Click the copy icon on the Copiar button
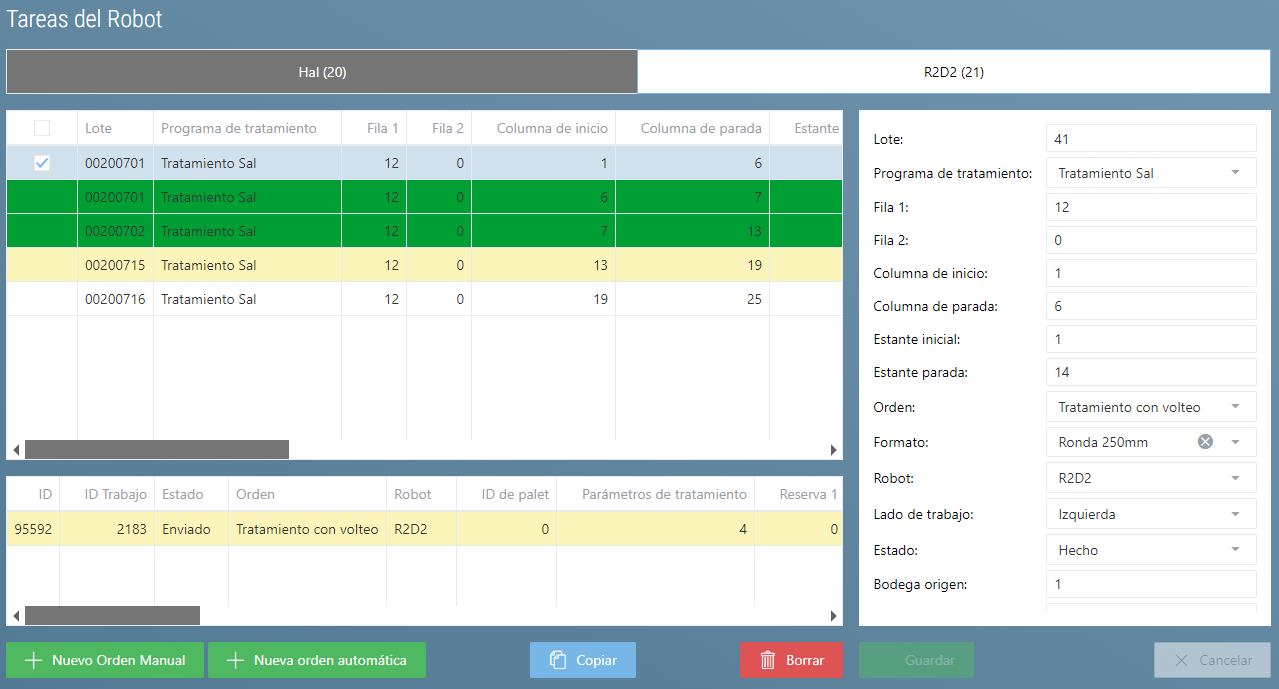The height and width of the screenshot is (689, 1279). coord(558,660)
